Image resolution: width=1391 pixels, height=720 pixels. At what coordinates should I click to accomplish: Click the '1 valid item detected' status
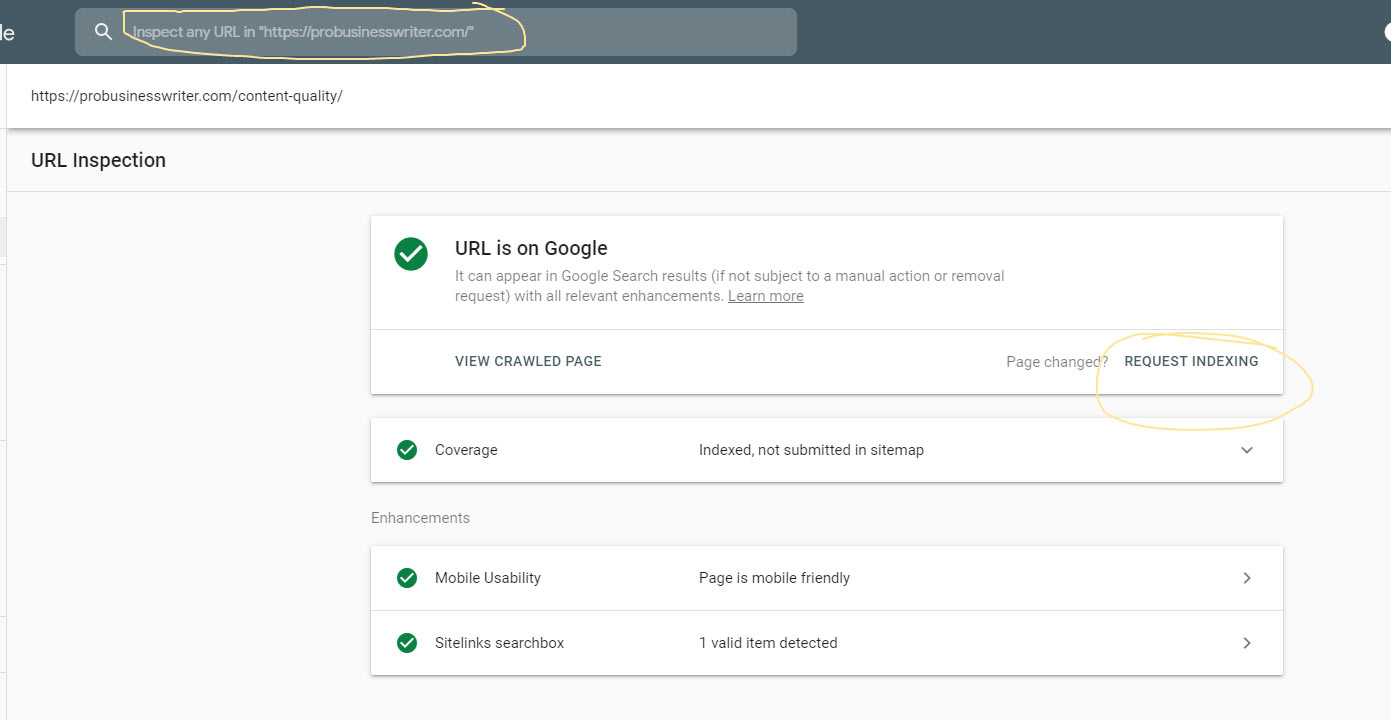[x=768, y=643]
